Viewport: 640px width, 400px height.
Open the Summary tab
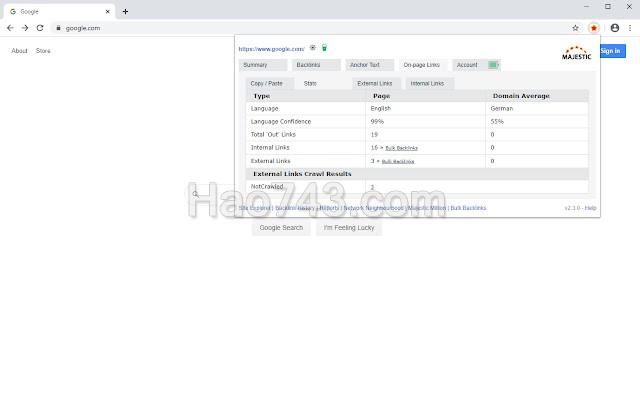(263, 65)
